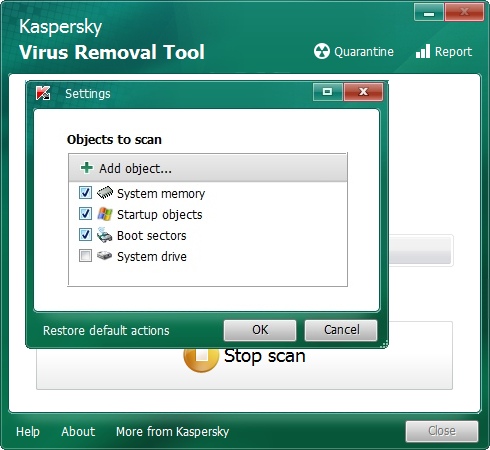Viewport: 490px width, 450px height.
Task: Click the System drive hard disk icon
Action: point(105,256)
